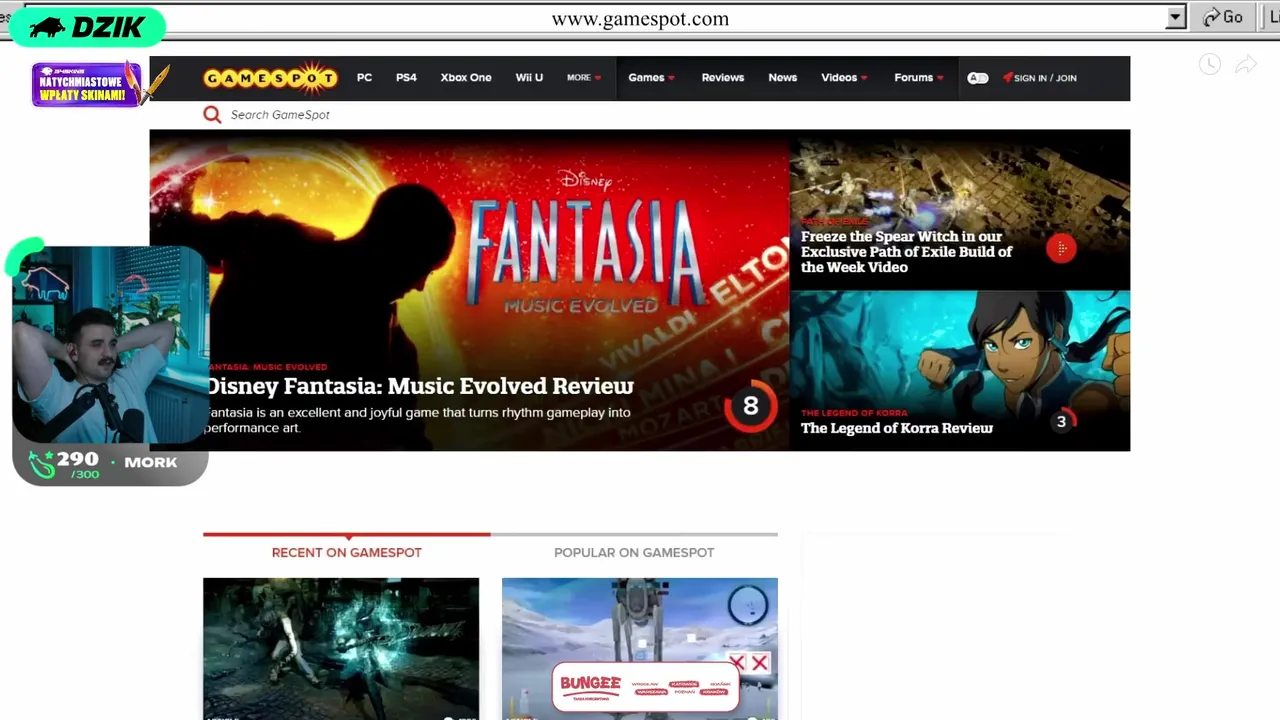Switch to the Popular on GameSpot tab
The image size is (1280, 720).
coord(634,552)
